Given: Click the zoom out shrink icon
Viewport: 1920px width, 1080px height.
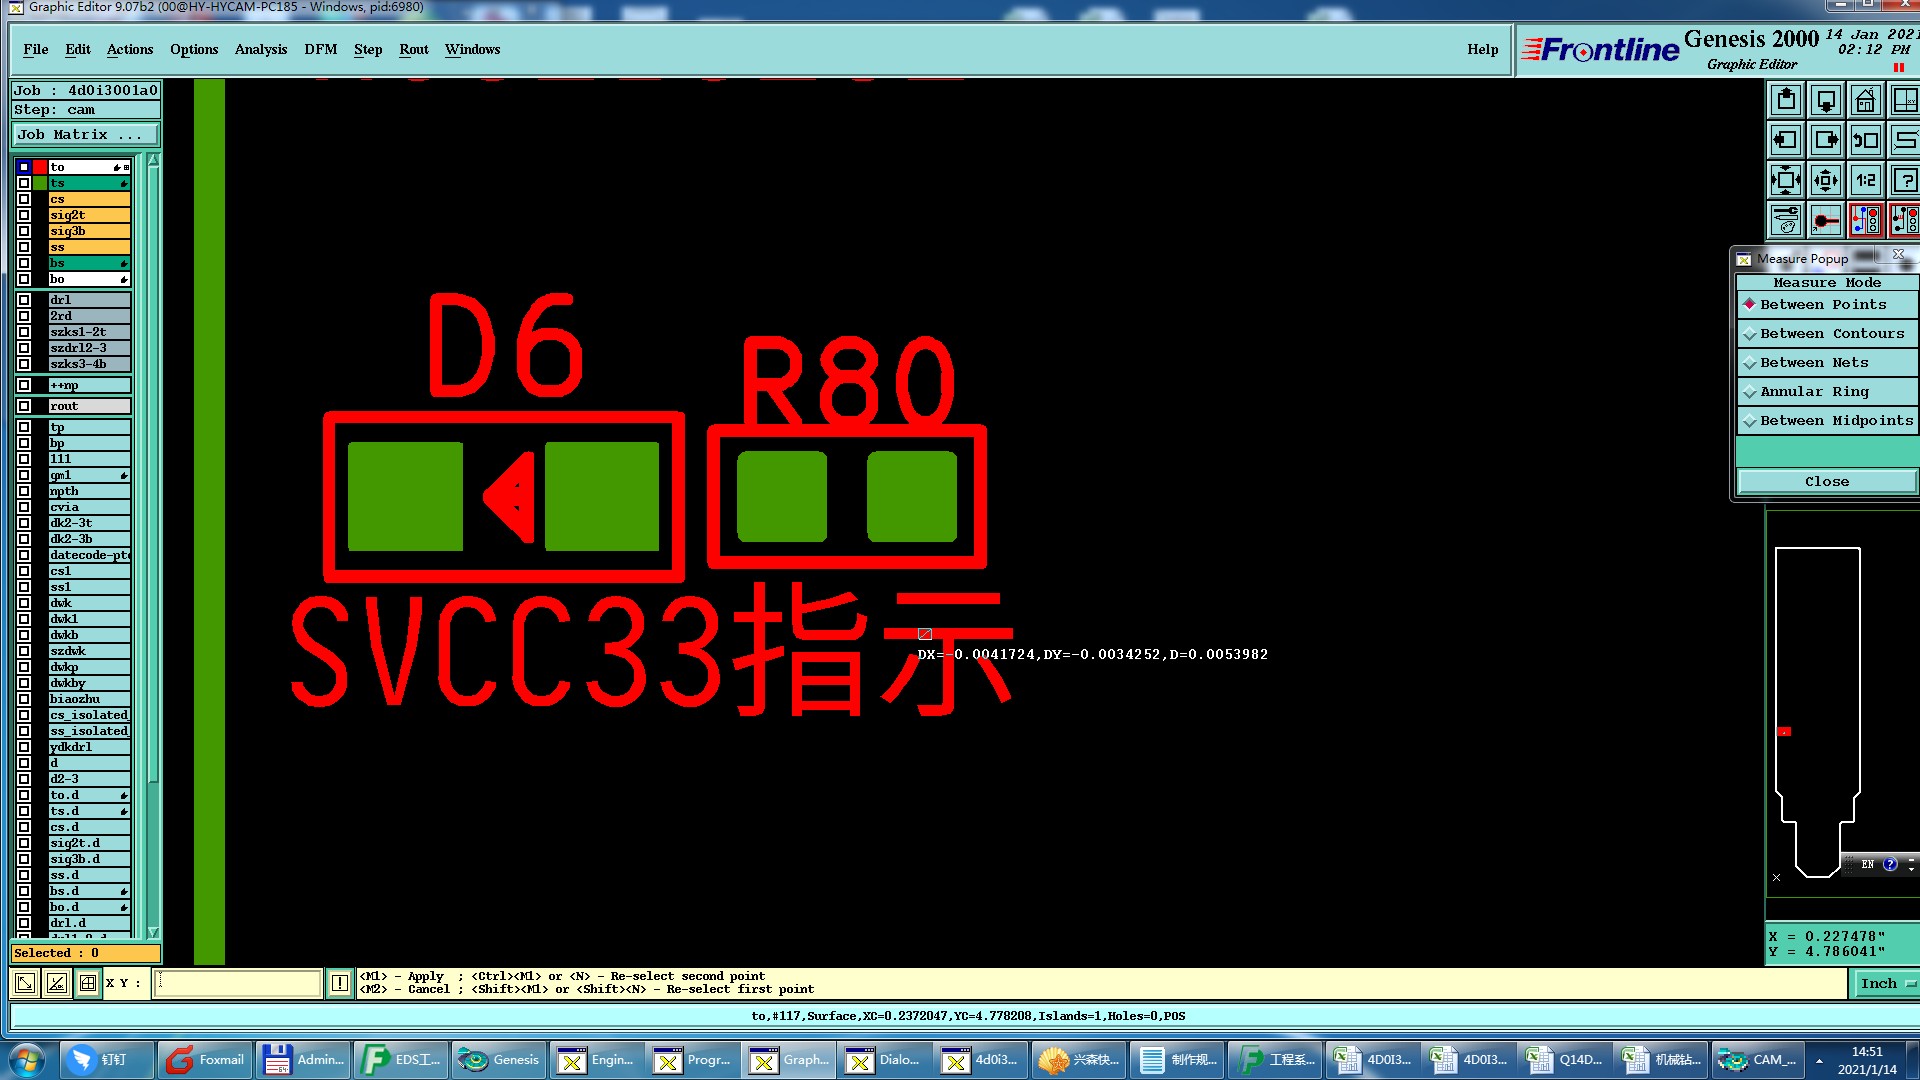Looking at the screenshot, I should coord(1825,181).
